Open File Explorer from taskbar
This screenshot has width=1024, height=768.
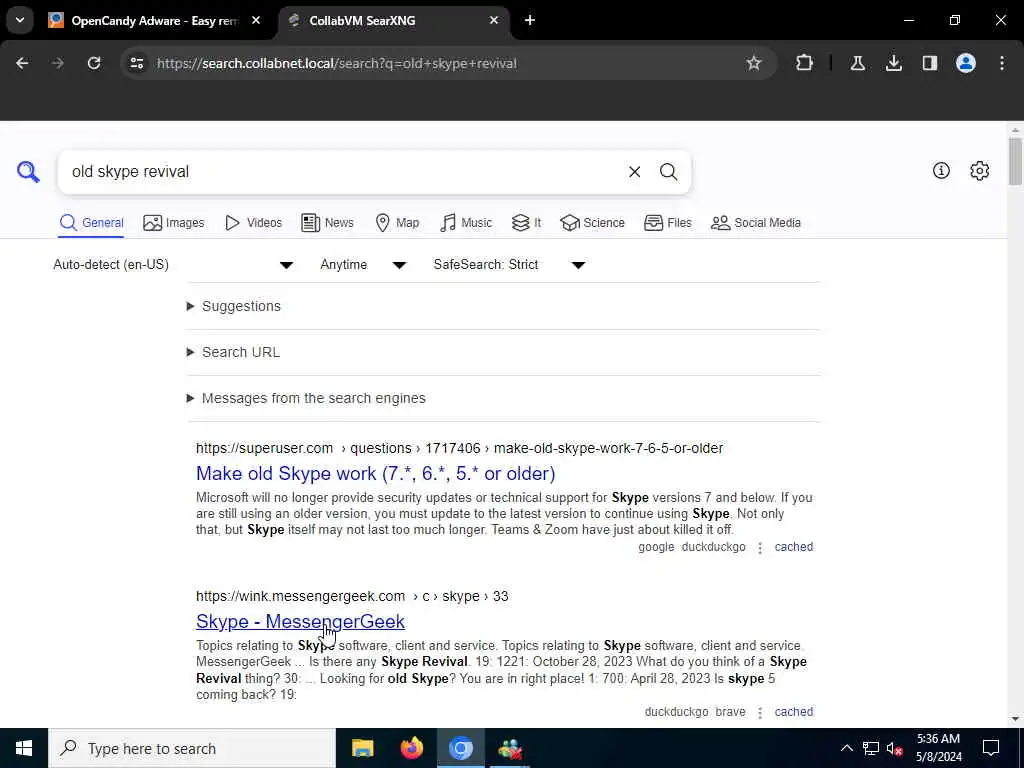click(362, 748)
